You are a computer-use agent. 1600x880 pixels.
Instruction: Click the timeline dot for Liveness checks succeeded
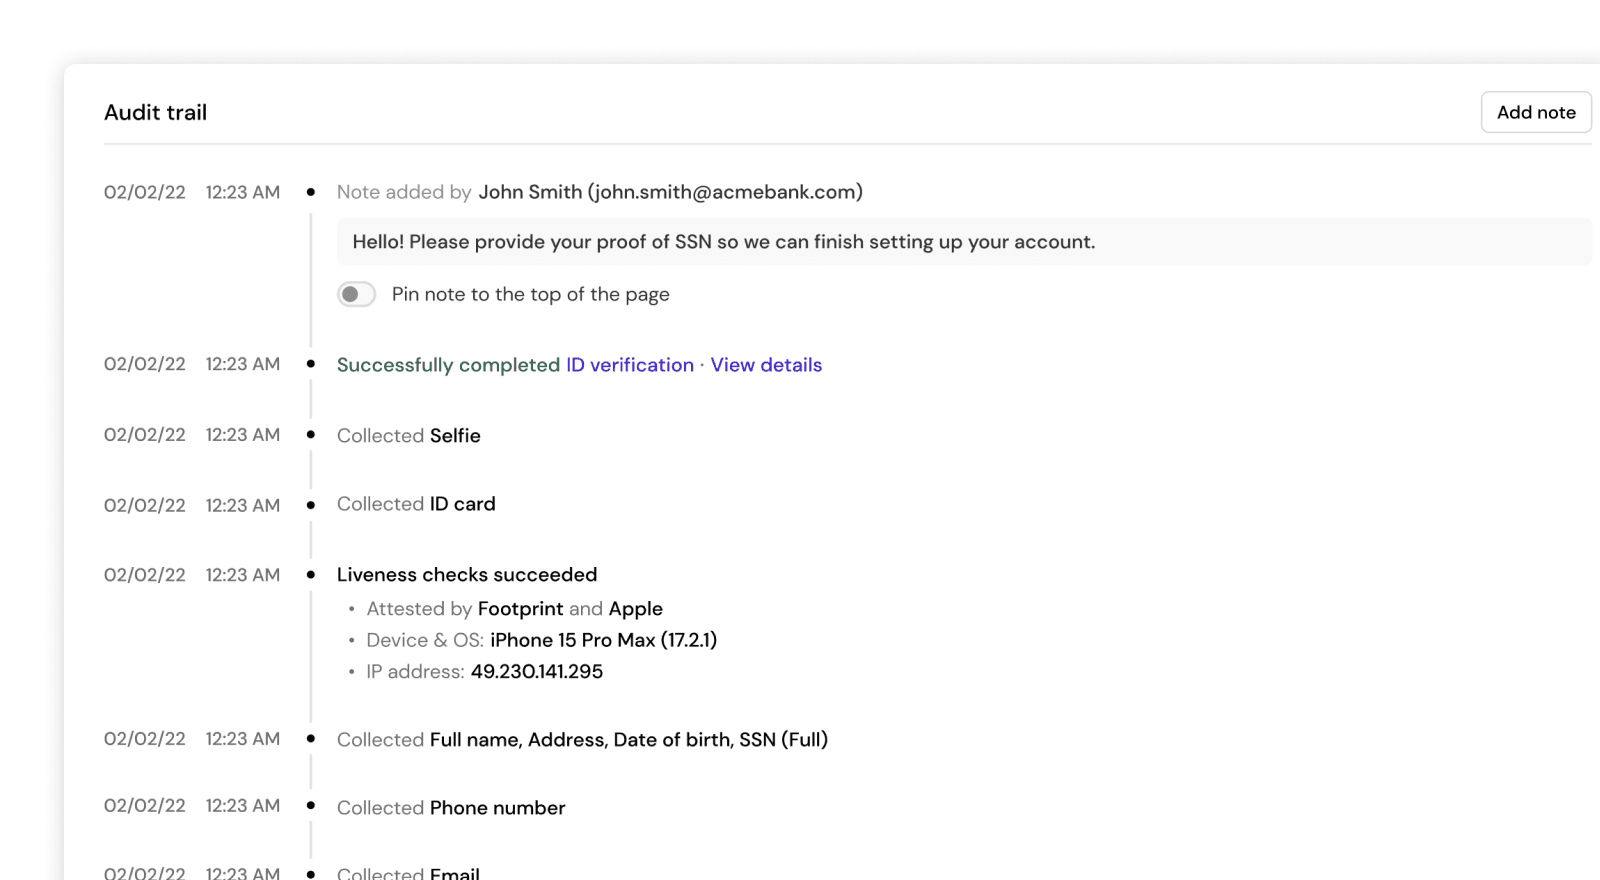click(311, 575)
